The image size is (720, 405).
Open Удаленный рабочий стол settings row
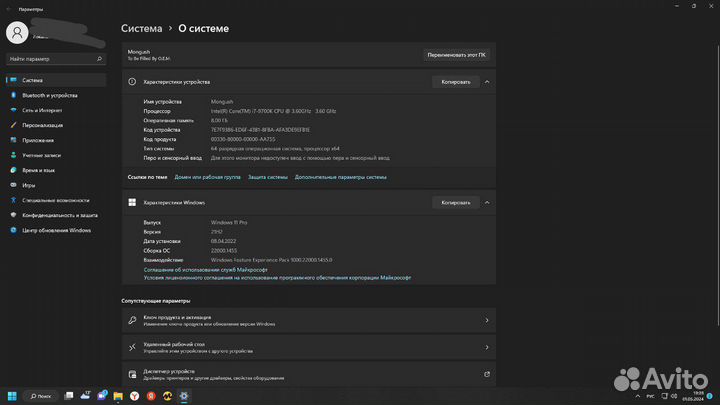[309, 347]
